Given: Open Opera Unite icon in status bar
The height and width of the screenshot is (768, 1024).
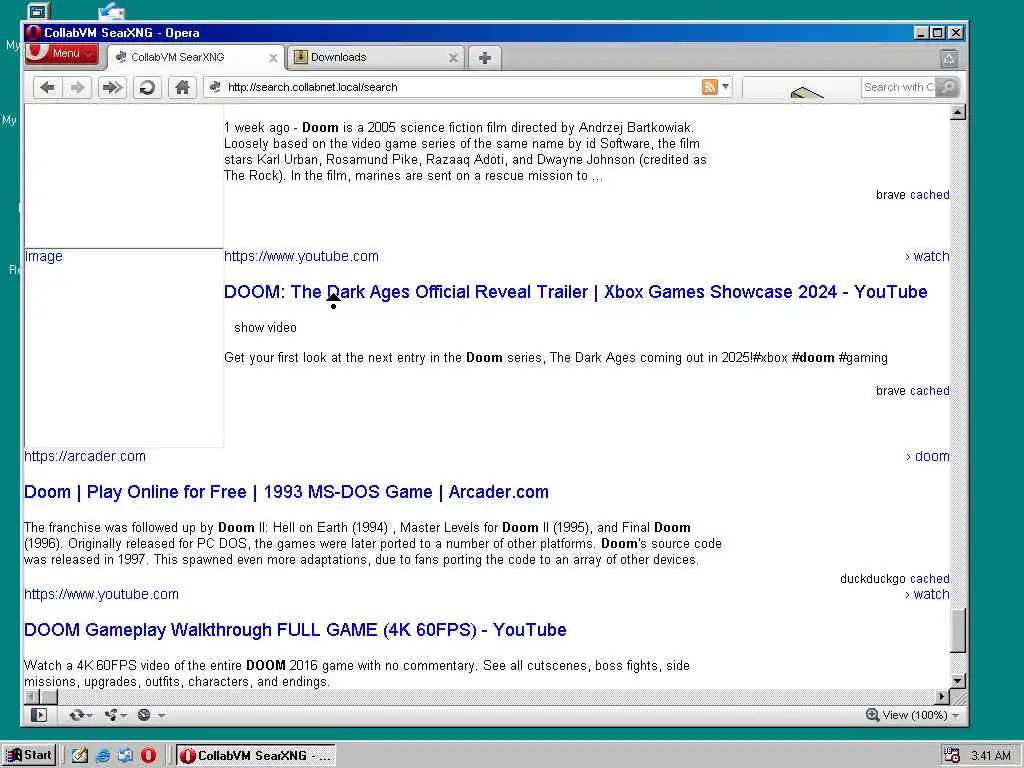Looking at the screenshot, I should coord(115,715).
